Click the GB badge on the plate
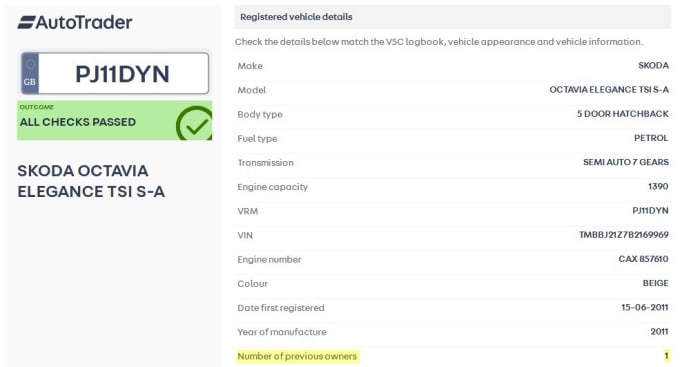This screenshot has height=367, width=680. coord(30,73)
